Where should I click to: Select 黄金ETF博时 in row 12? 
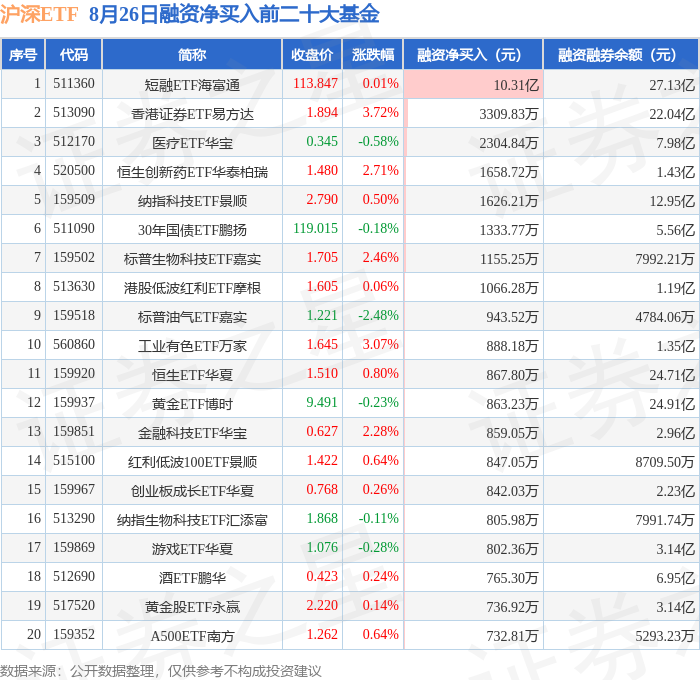tap(192, 405)
